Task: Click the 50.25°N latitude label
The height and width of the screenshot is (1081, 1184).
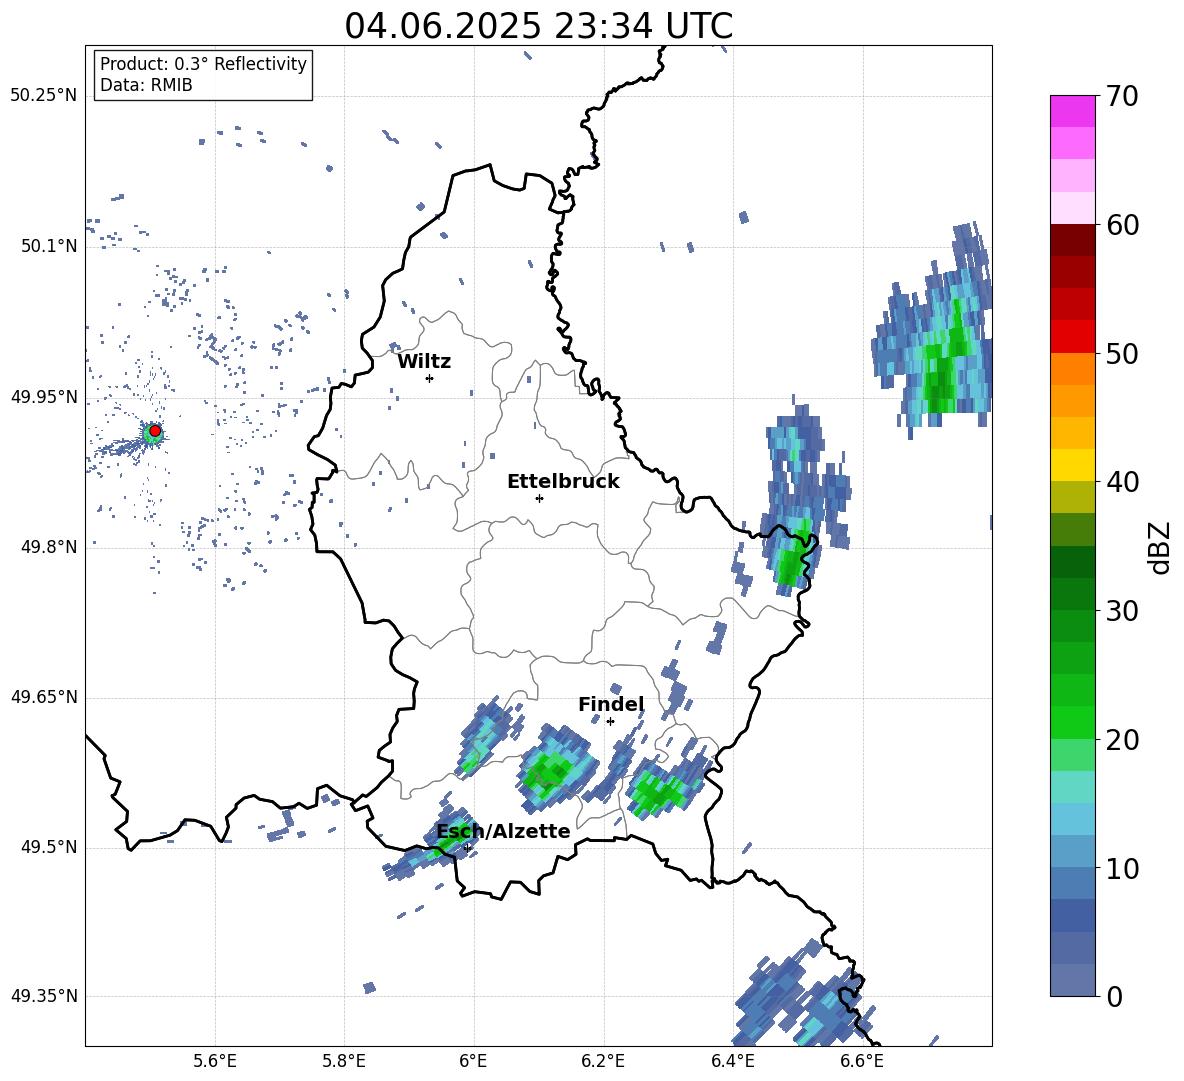Action: pyautogui.click(x=44, y=96)
